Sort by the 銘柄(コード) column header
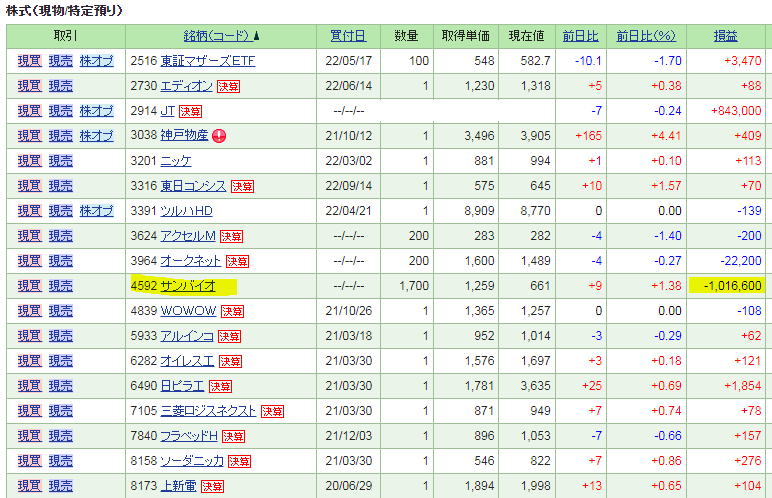 click(218, 36)
